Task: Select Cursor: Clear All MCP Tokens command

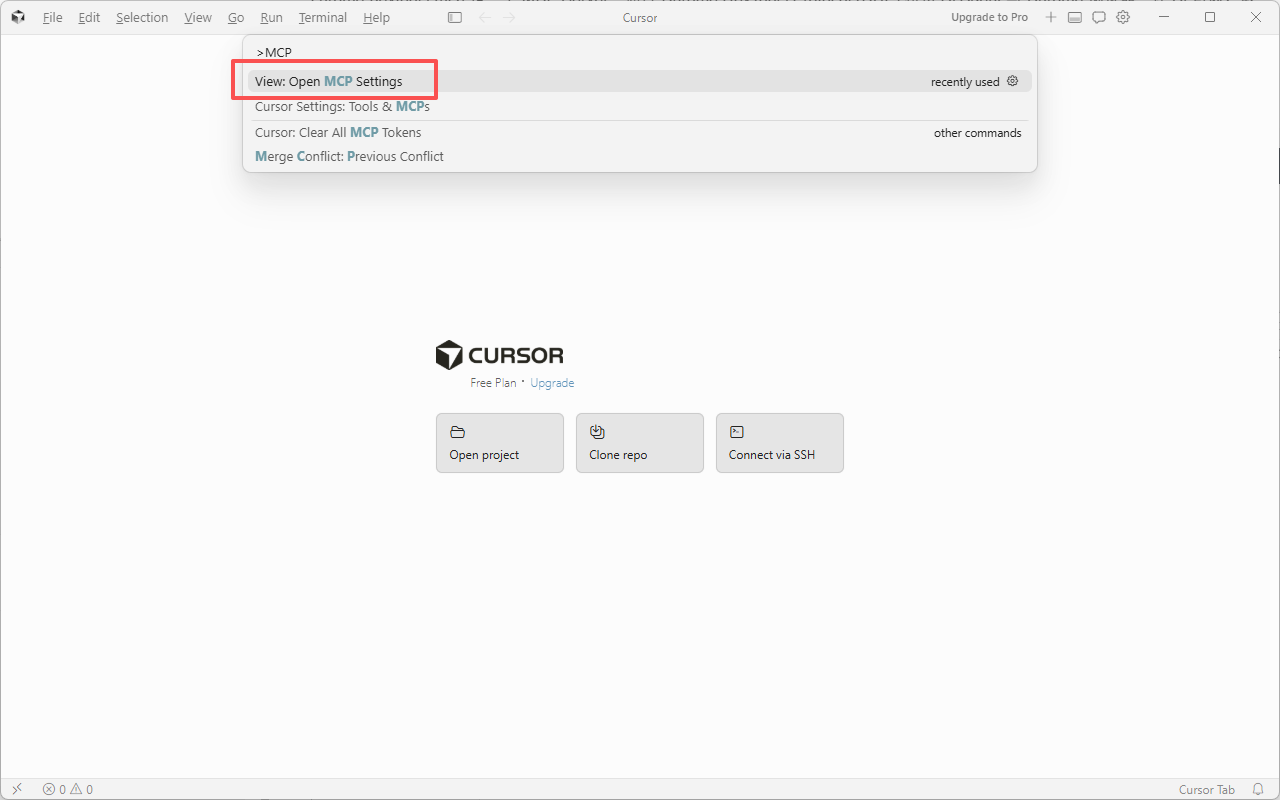Action: 640,132
